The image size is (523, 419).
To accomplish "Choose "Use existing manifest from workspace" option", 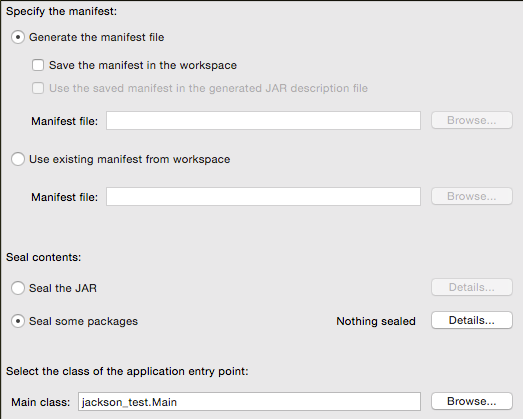I will 18,159.
